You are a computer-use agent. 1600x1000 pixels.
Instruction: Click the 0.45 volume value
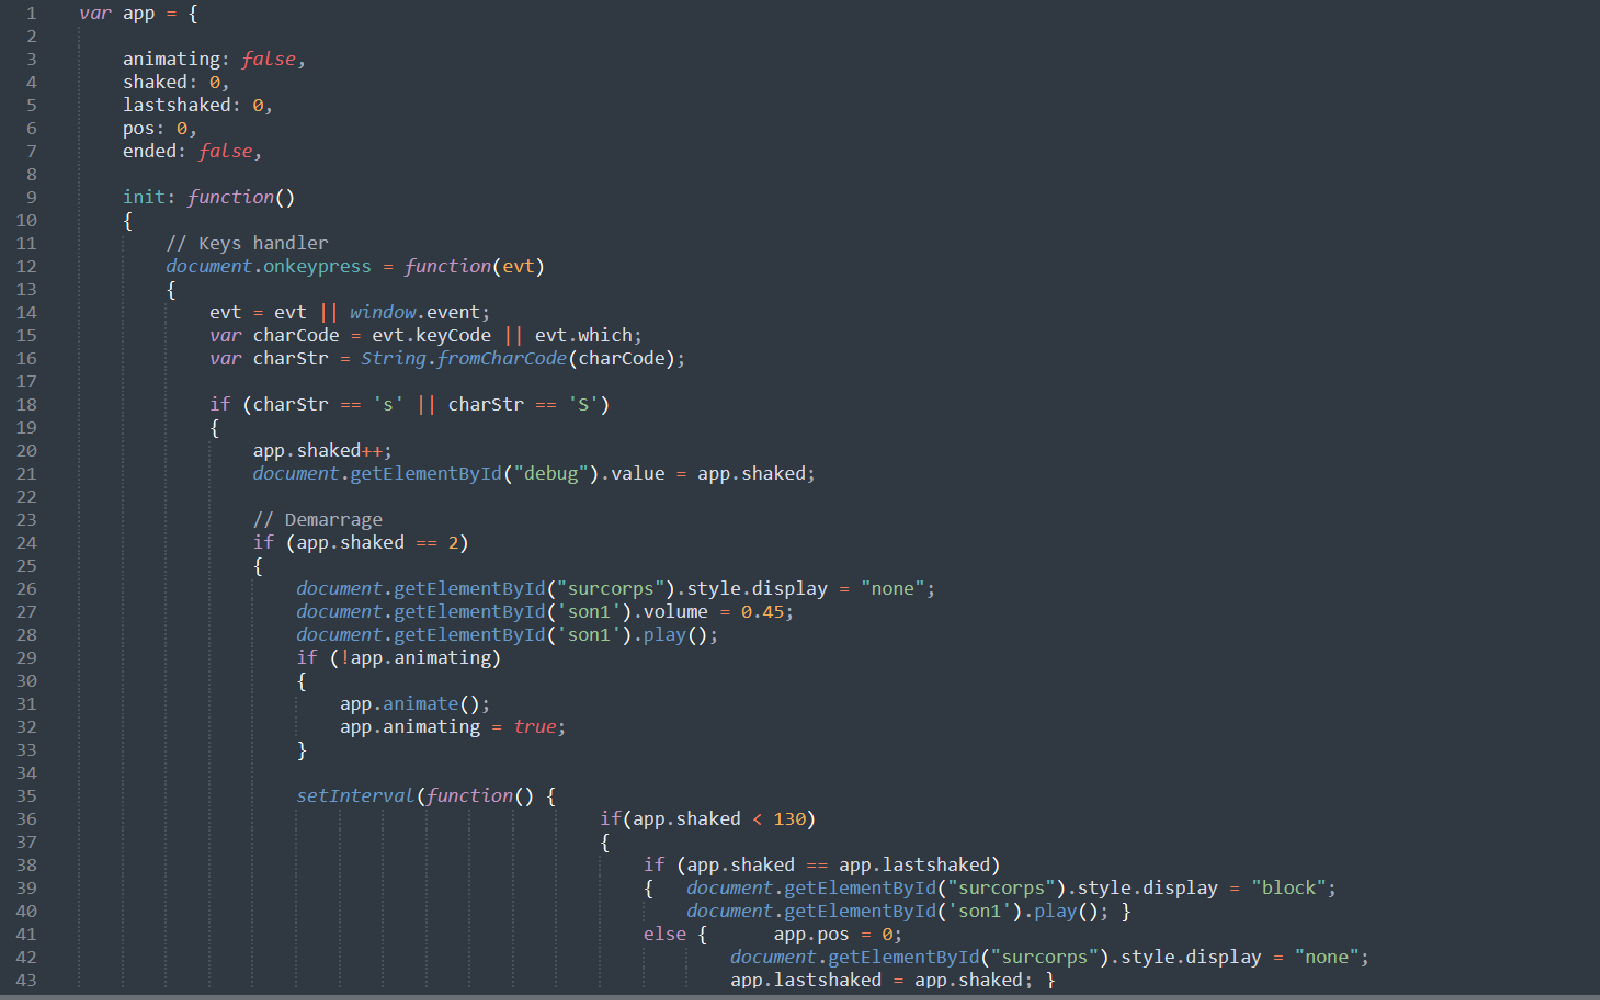765,612
